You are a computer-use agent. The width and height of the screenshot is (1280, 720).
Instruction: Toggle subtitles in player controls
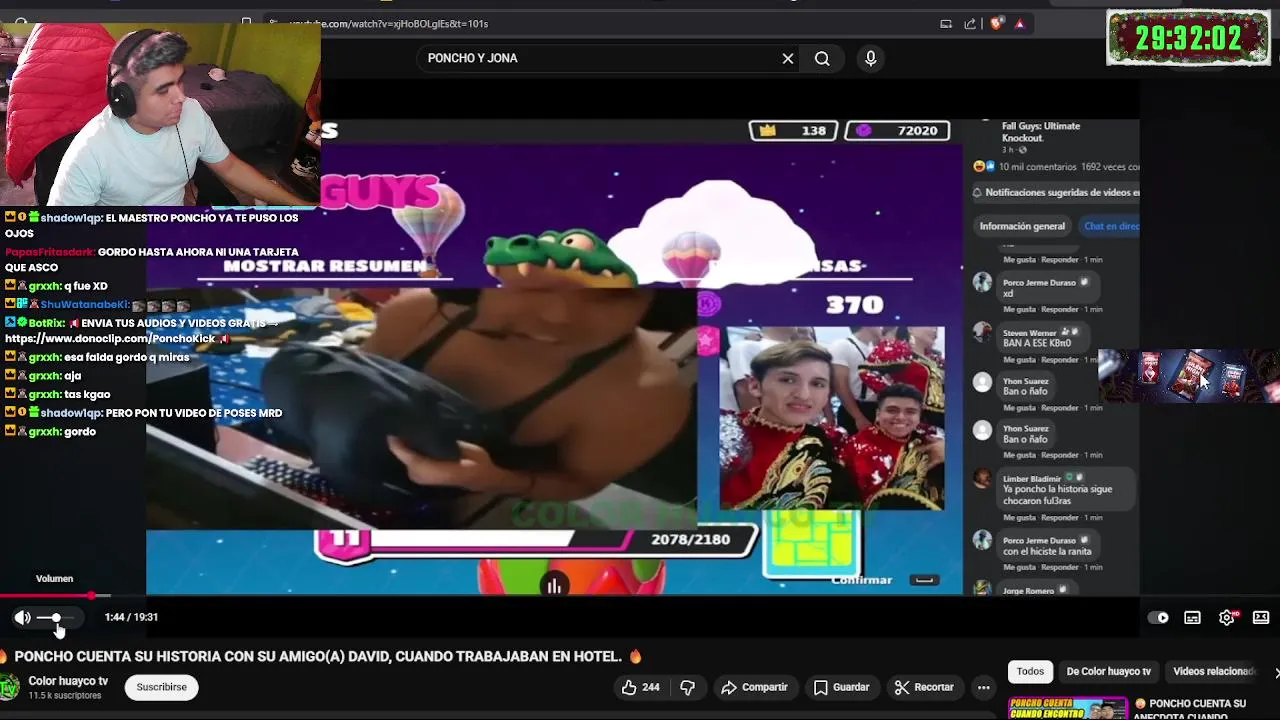(1193, 618)
